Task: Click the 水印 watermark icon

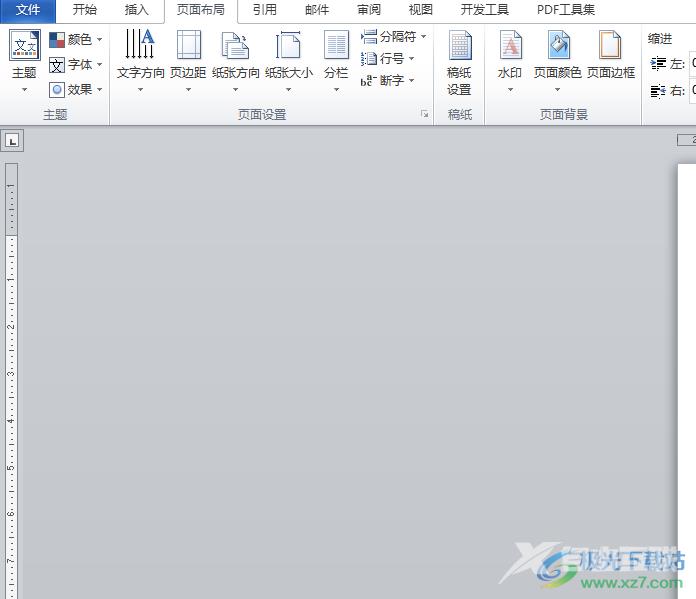Action: coord(510,44)
